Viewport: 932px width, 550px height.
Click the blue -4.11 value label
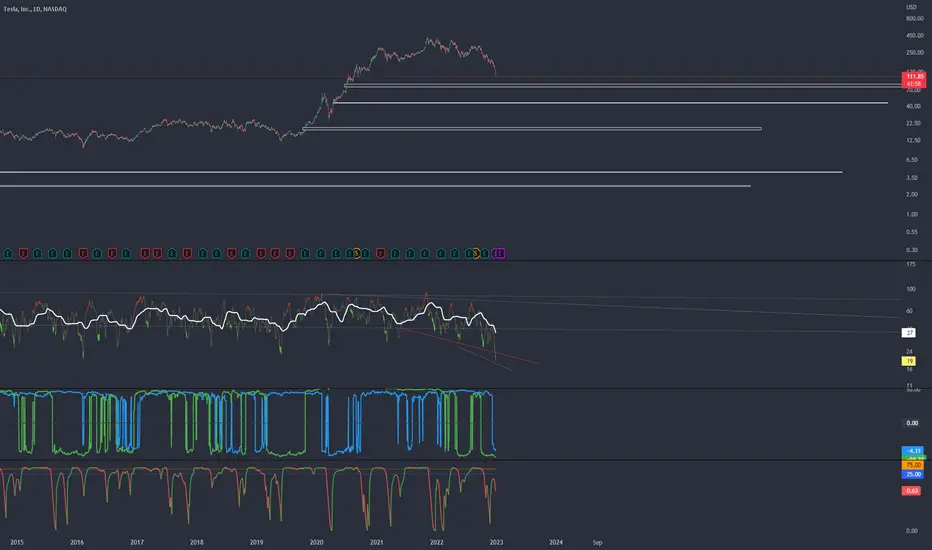[x=912, y=451]
